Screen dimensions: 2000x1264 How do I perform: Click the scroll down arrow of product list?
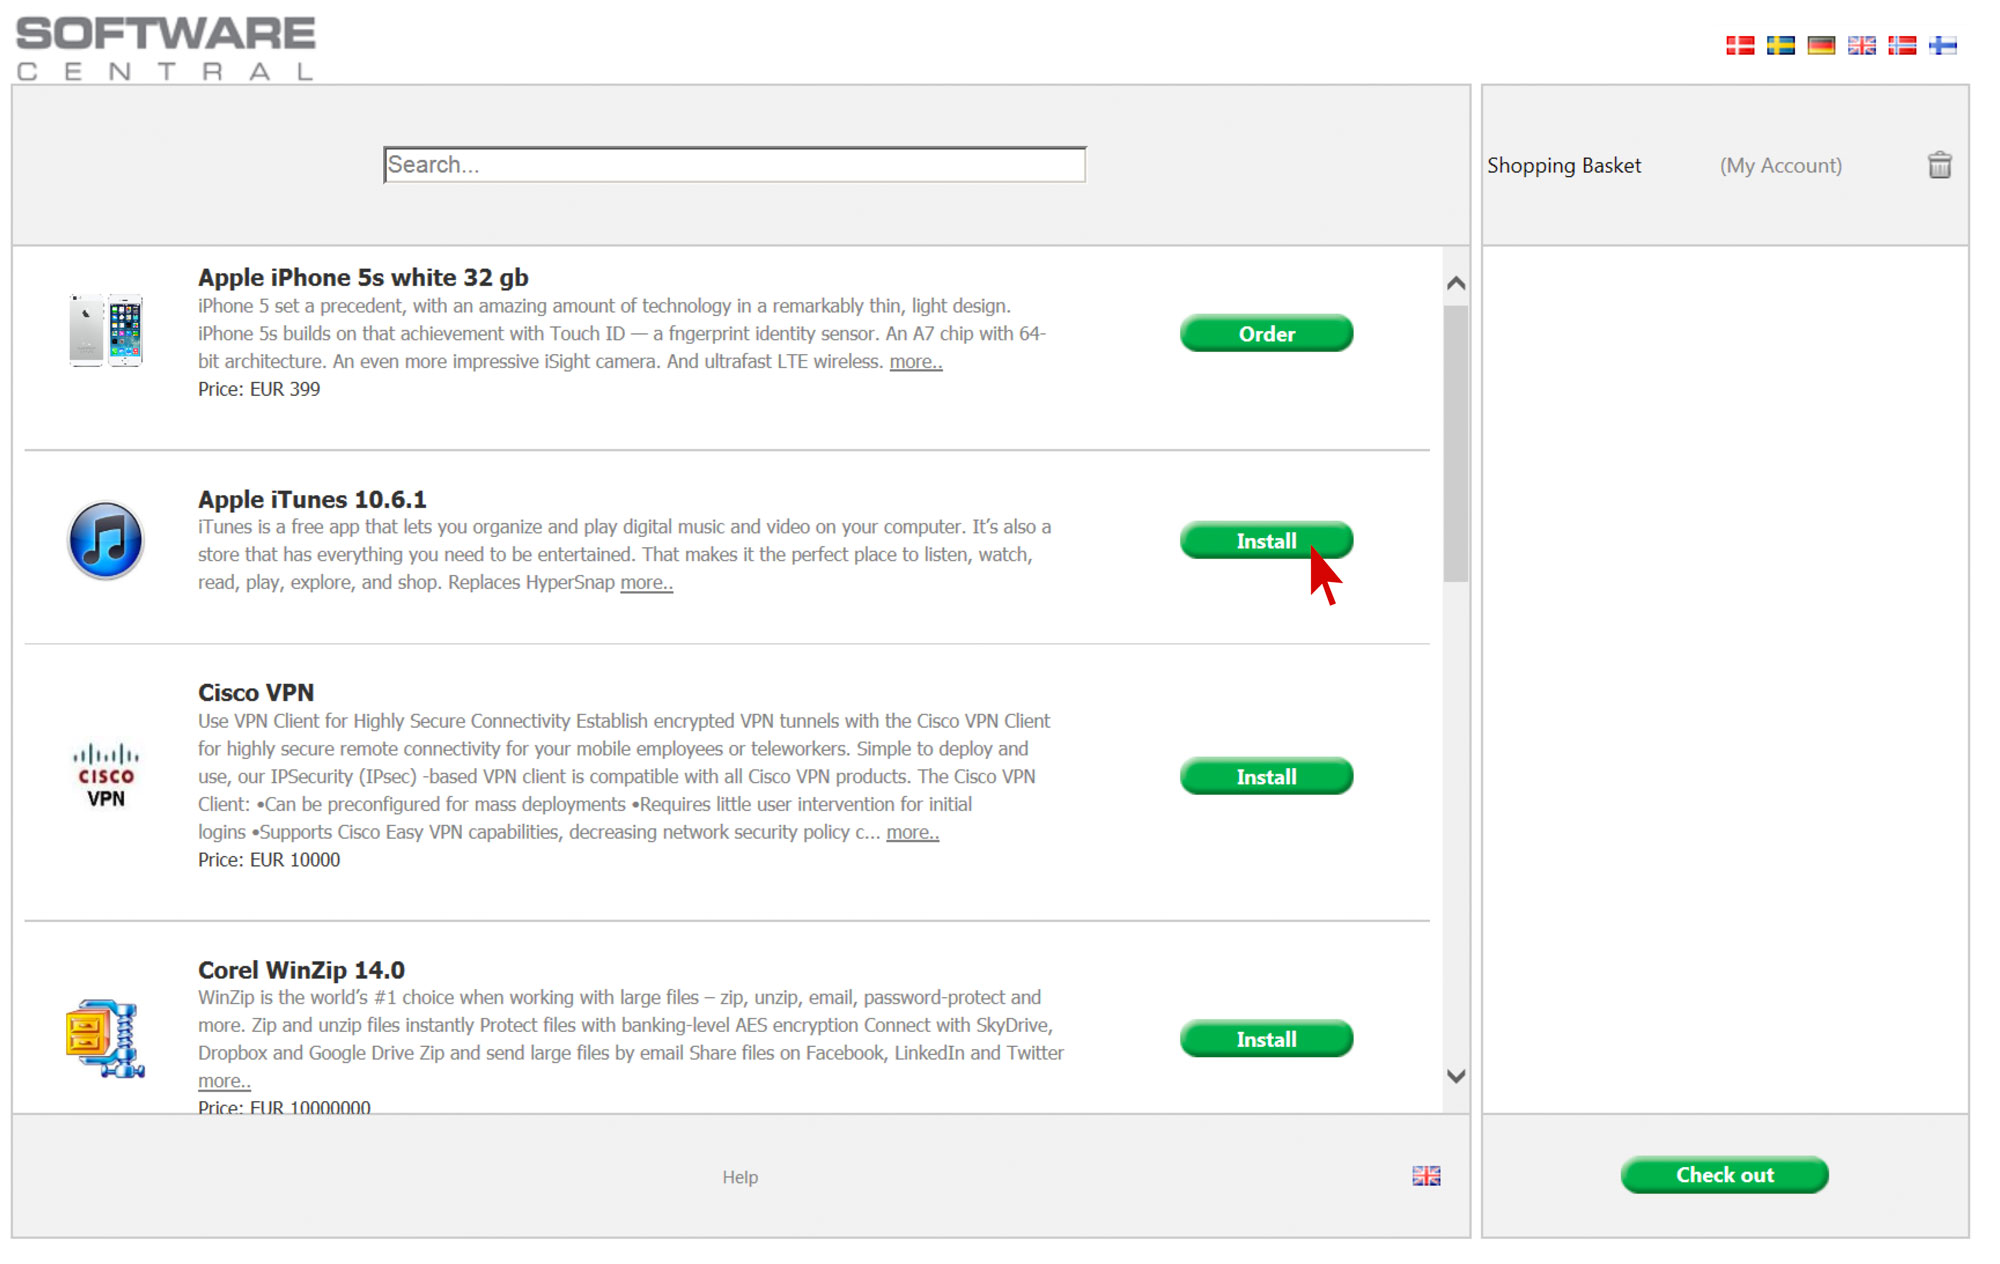1456,1076
